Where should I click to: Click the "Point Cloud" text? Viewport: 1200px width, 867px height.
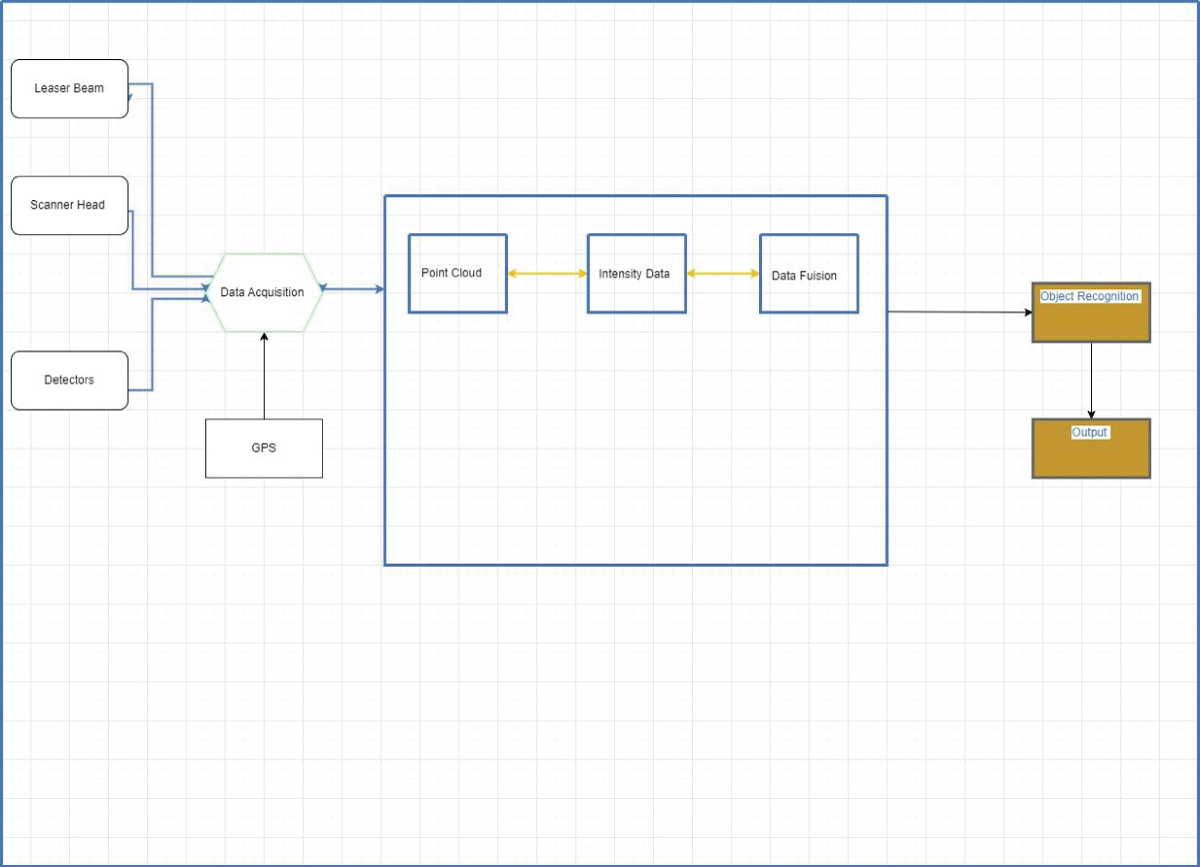[451, 273]
